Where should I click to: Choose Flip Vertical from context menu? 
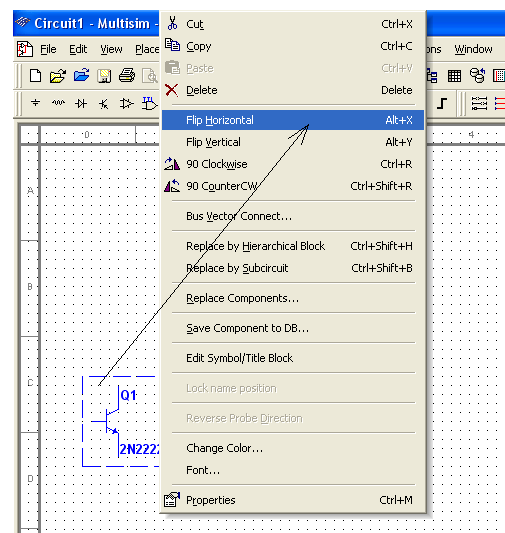(293, 142)
